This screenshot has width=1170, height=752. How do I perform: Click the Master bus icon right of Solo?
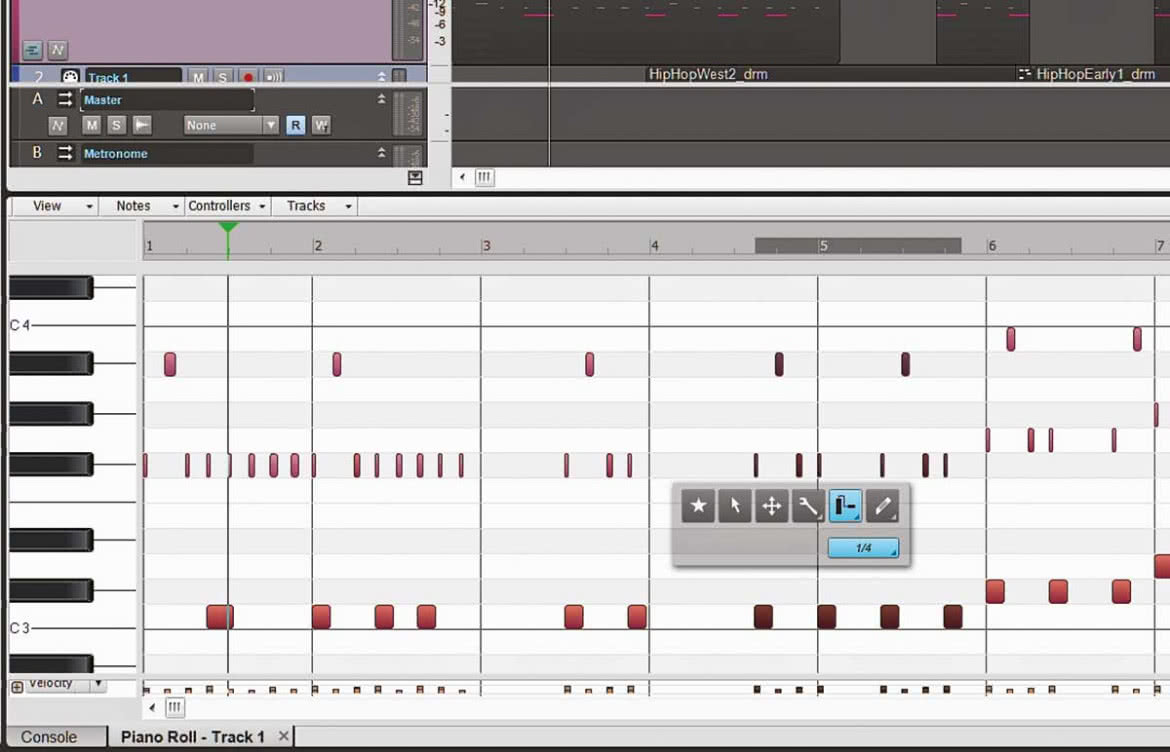(x=142, y=125)
